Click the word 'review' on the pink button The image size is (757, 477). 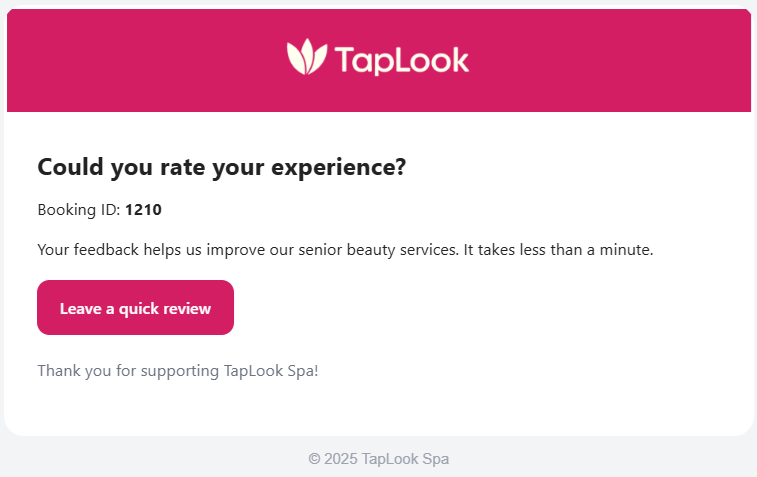pyautogui.click(x=187, y=308)
